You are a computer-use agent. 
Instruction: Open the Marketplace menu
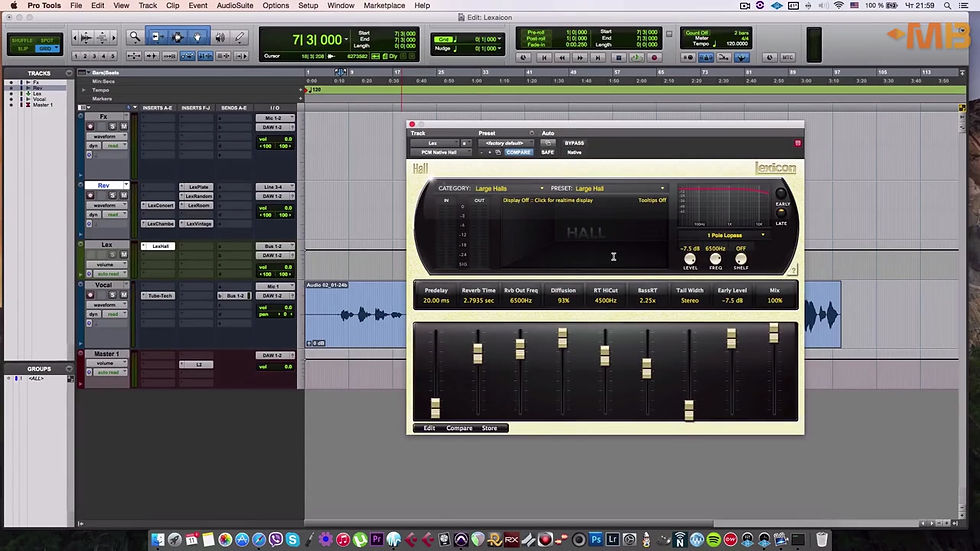point(384,6)
